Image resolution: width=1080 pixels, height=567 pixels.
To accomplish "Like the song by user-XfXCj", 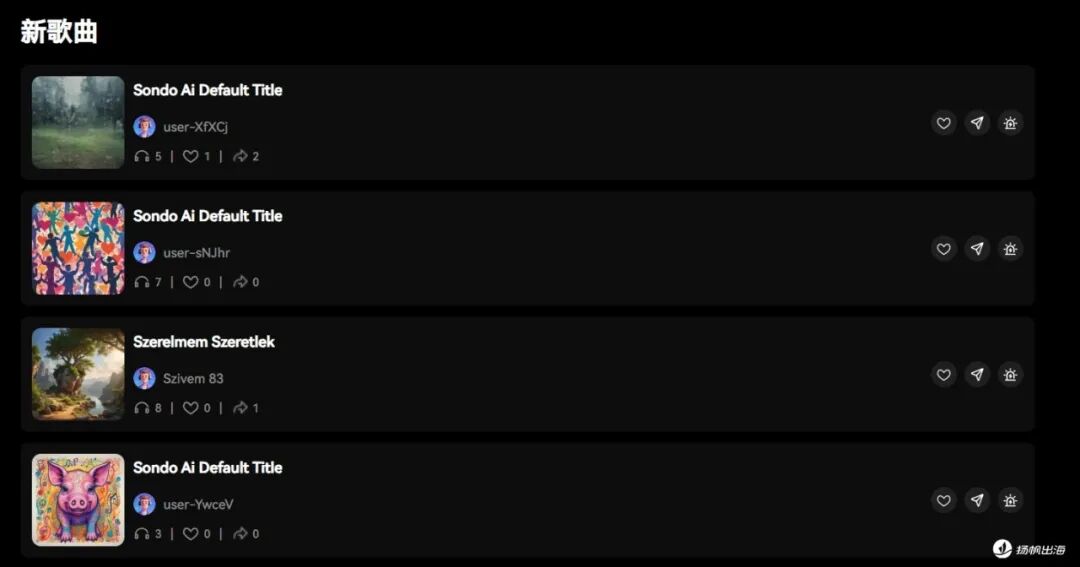I will click(944, 123).
